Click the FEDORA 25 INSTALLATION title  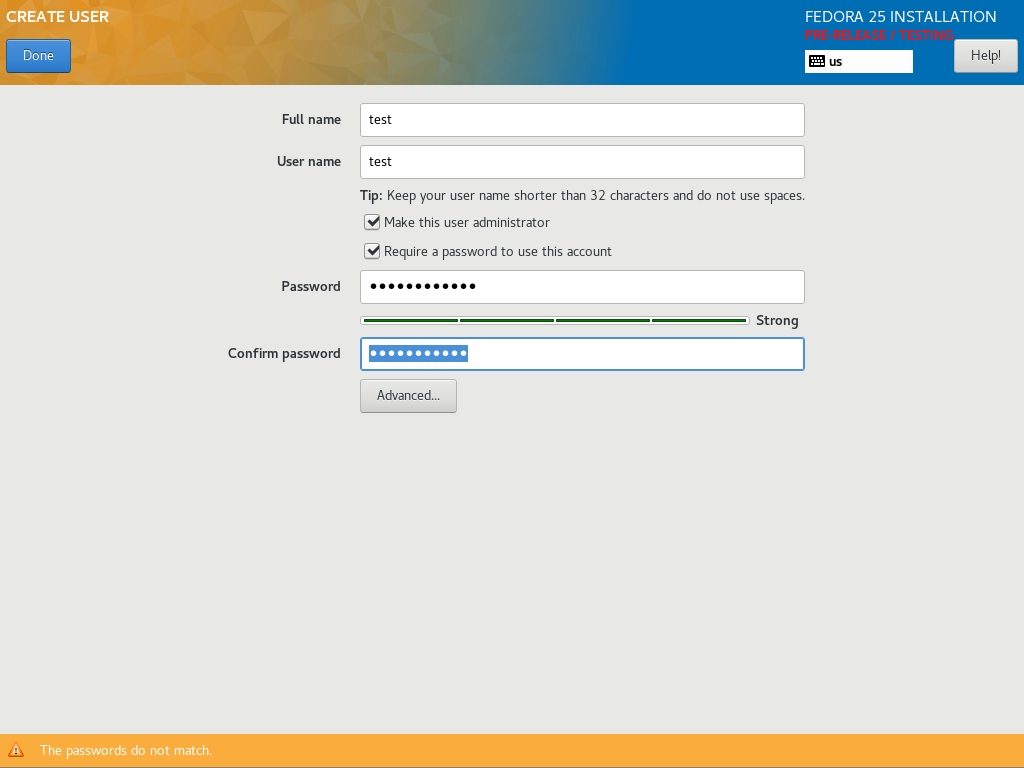[x=901, y=17]
